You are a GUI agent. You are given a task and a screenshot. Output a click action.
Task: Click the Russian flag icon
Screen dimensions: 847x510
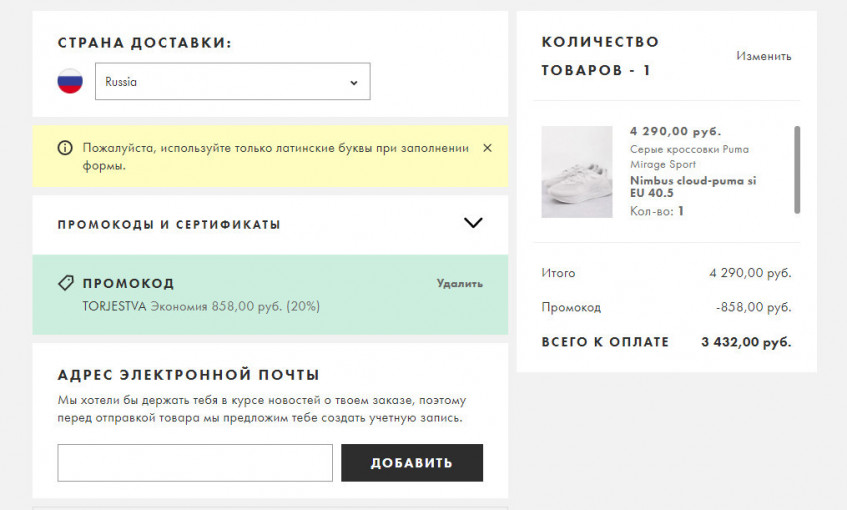point(70,82)
